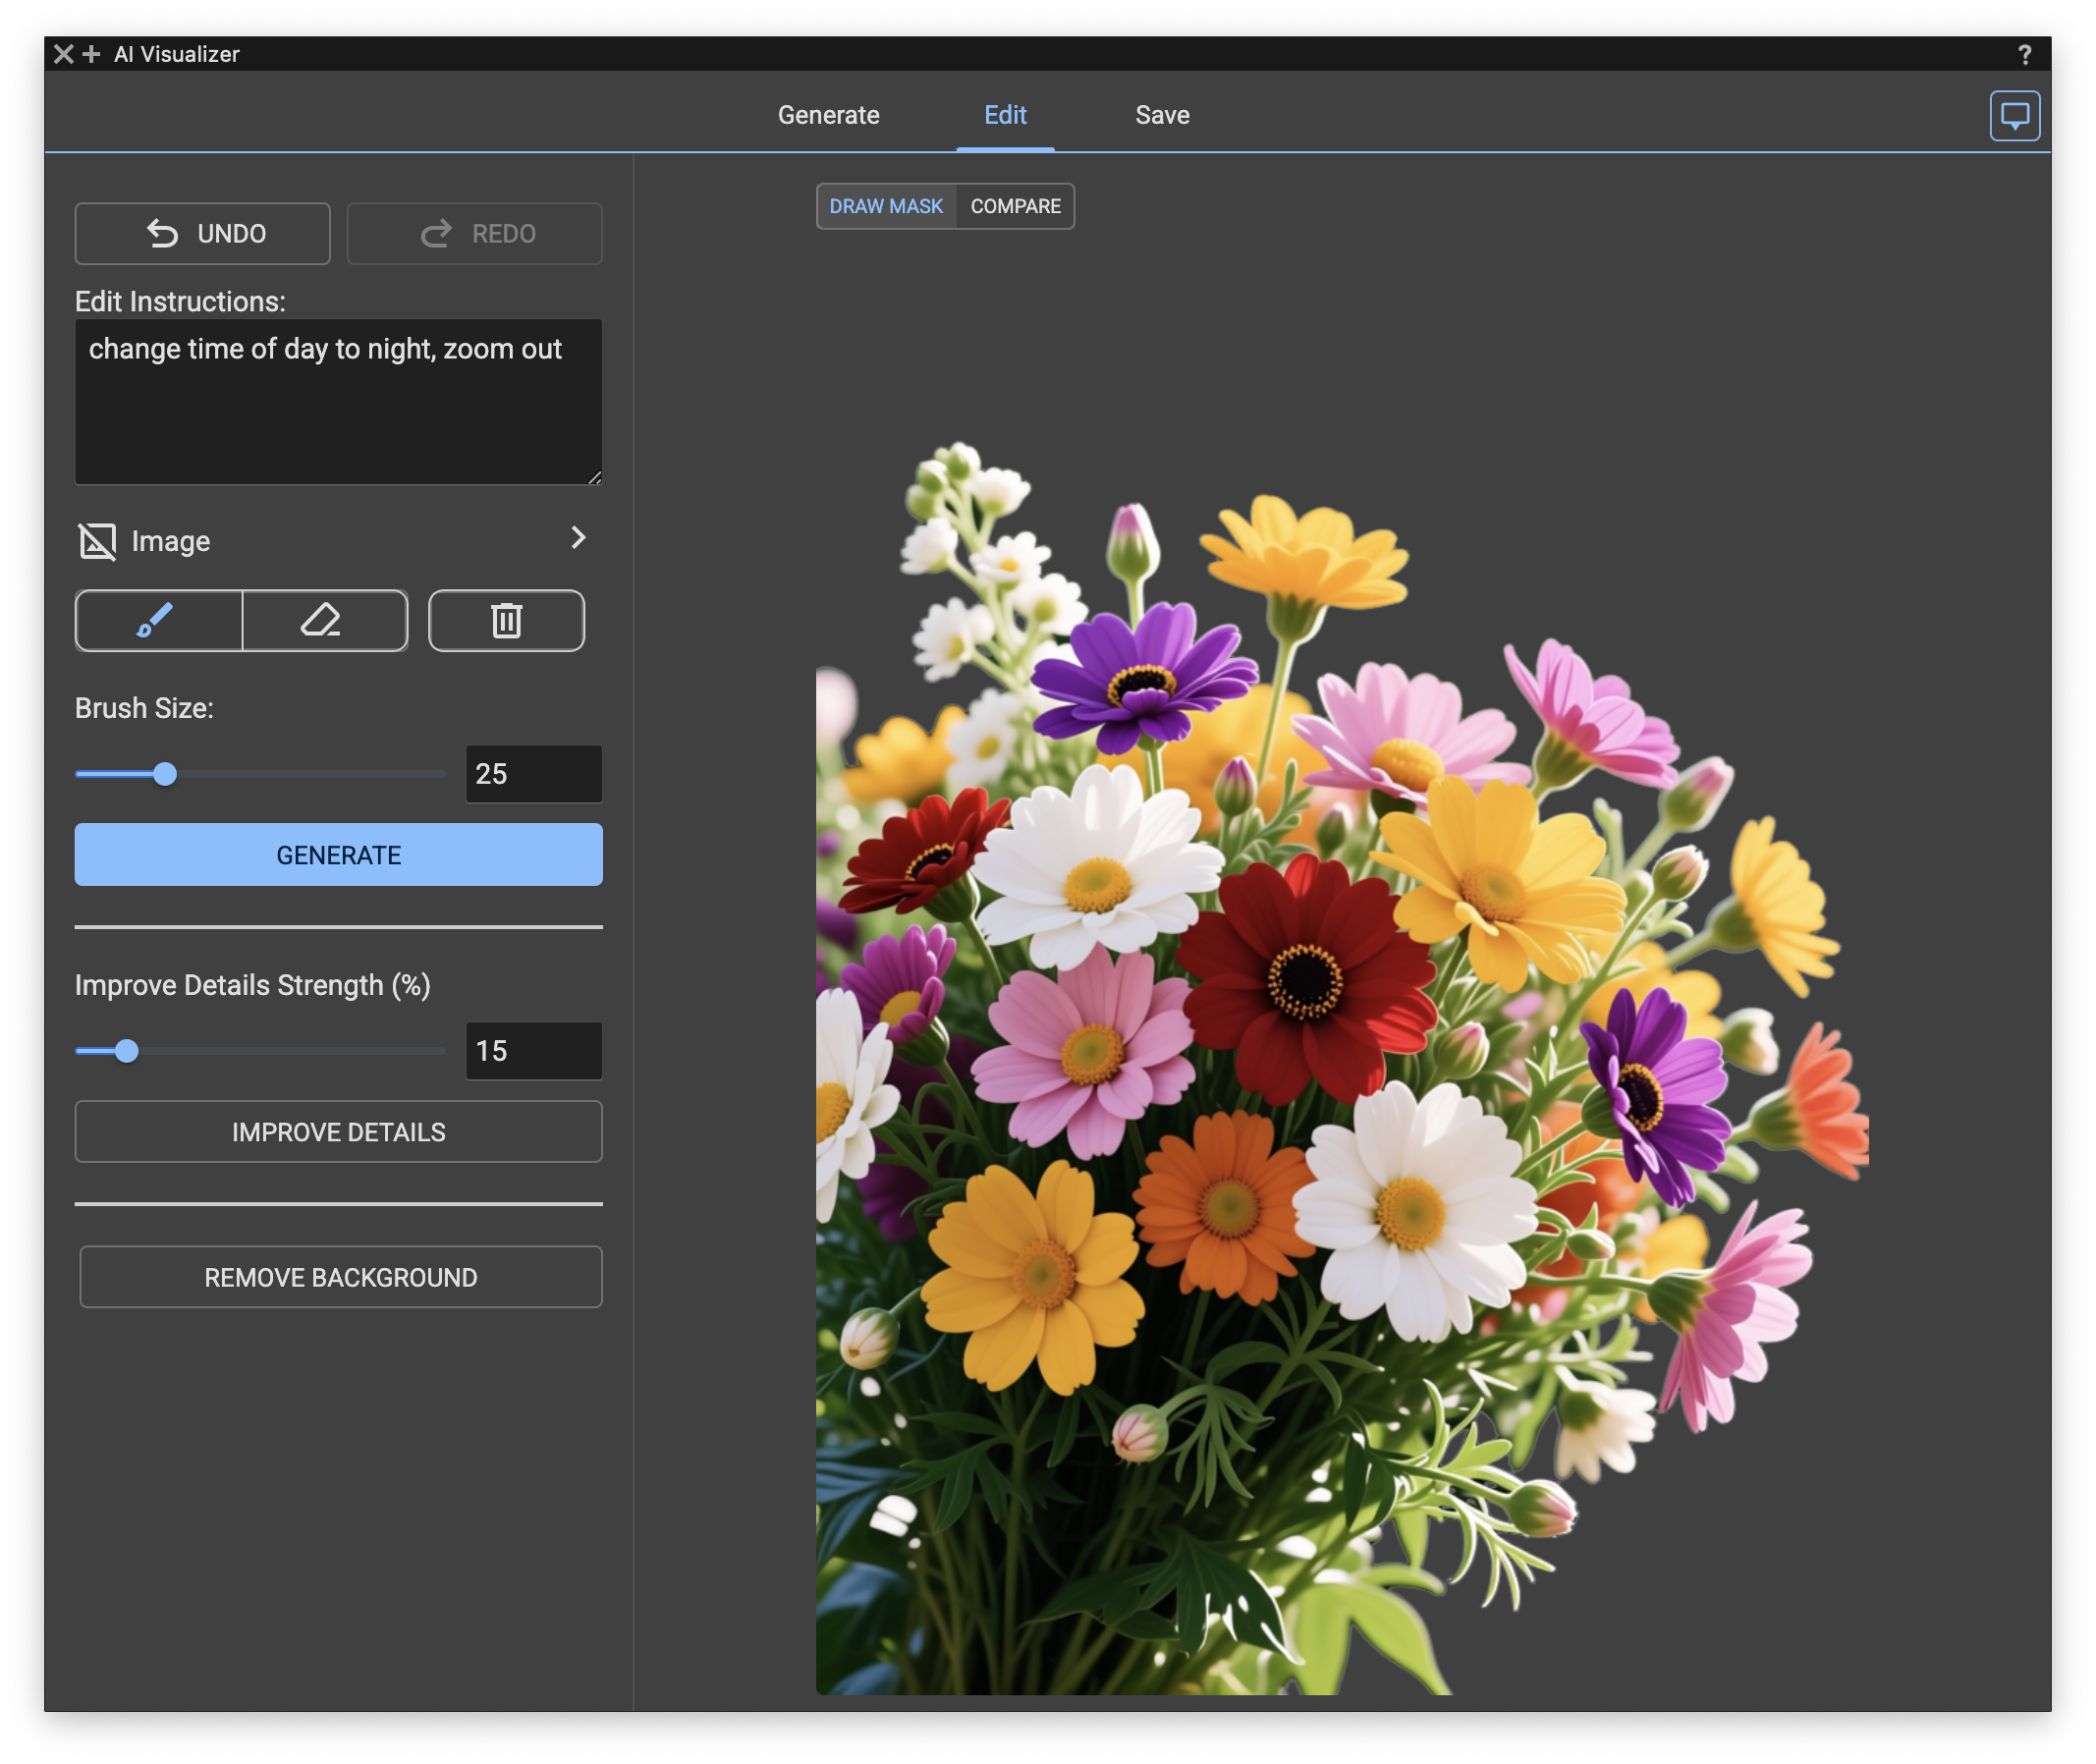Switch to the Generate tab

click(828, 115)
